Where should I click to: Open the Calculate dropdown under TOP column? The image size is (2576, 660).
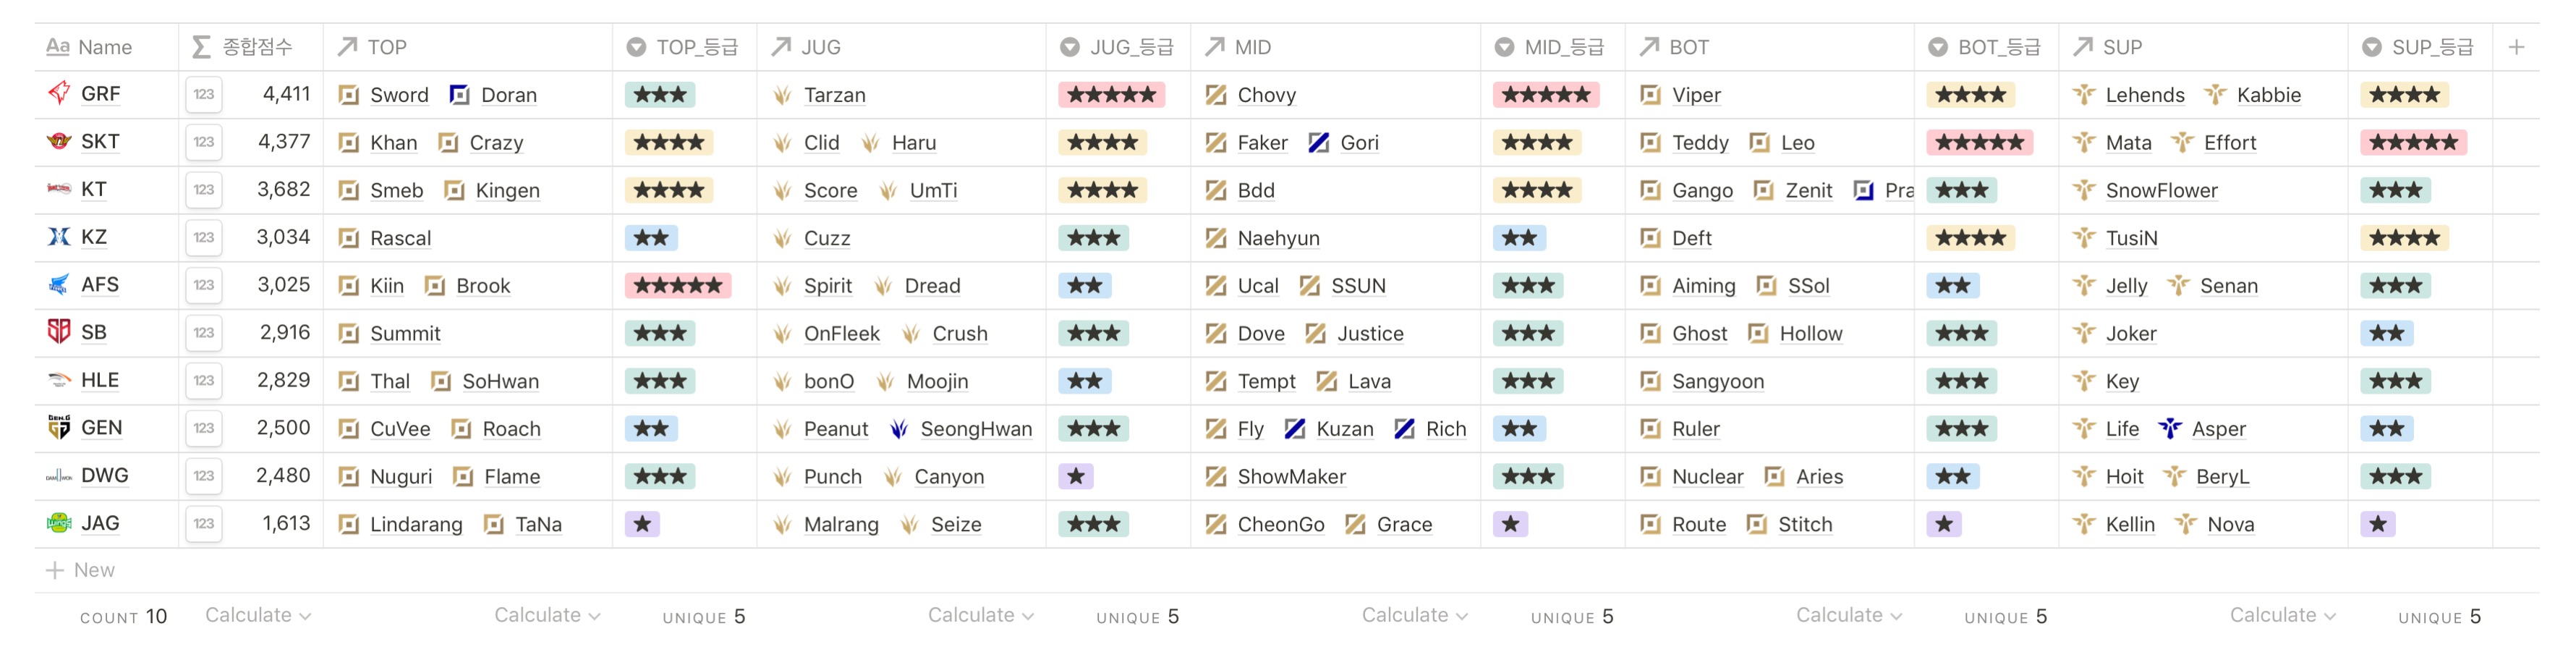[546, 616]
